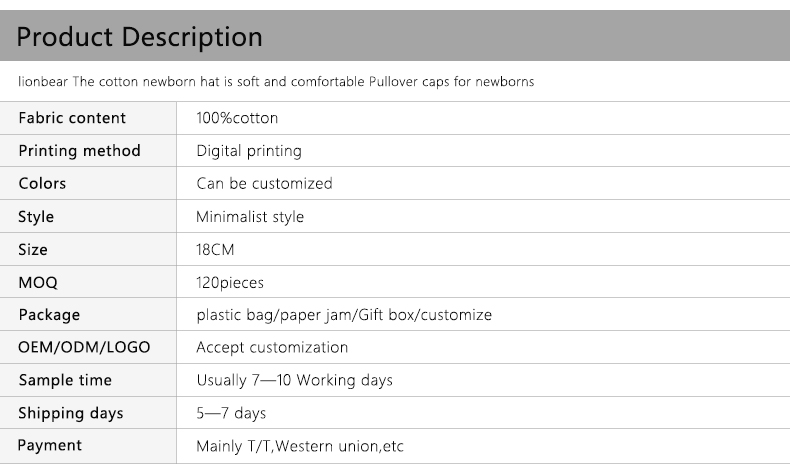Click the 120pieces value

coord(230,283)
